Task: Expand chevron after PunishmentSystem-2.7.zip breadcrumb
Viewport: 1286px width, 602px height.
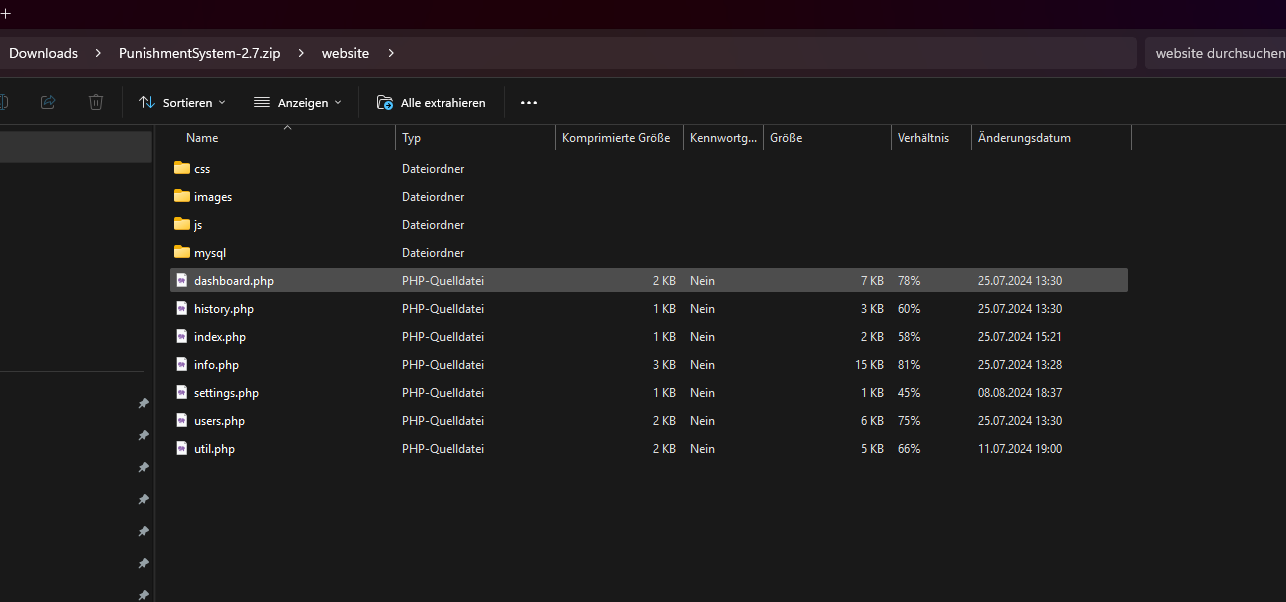Action: tap(301, 53)
